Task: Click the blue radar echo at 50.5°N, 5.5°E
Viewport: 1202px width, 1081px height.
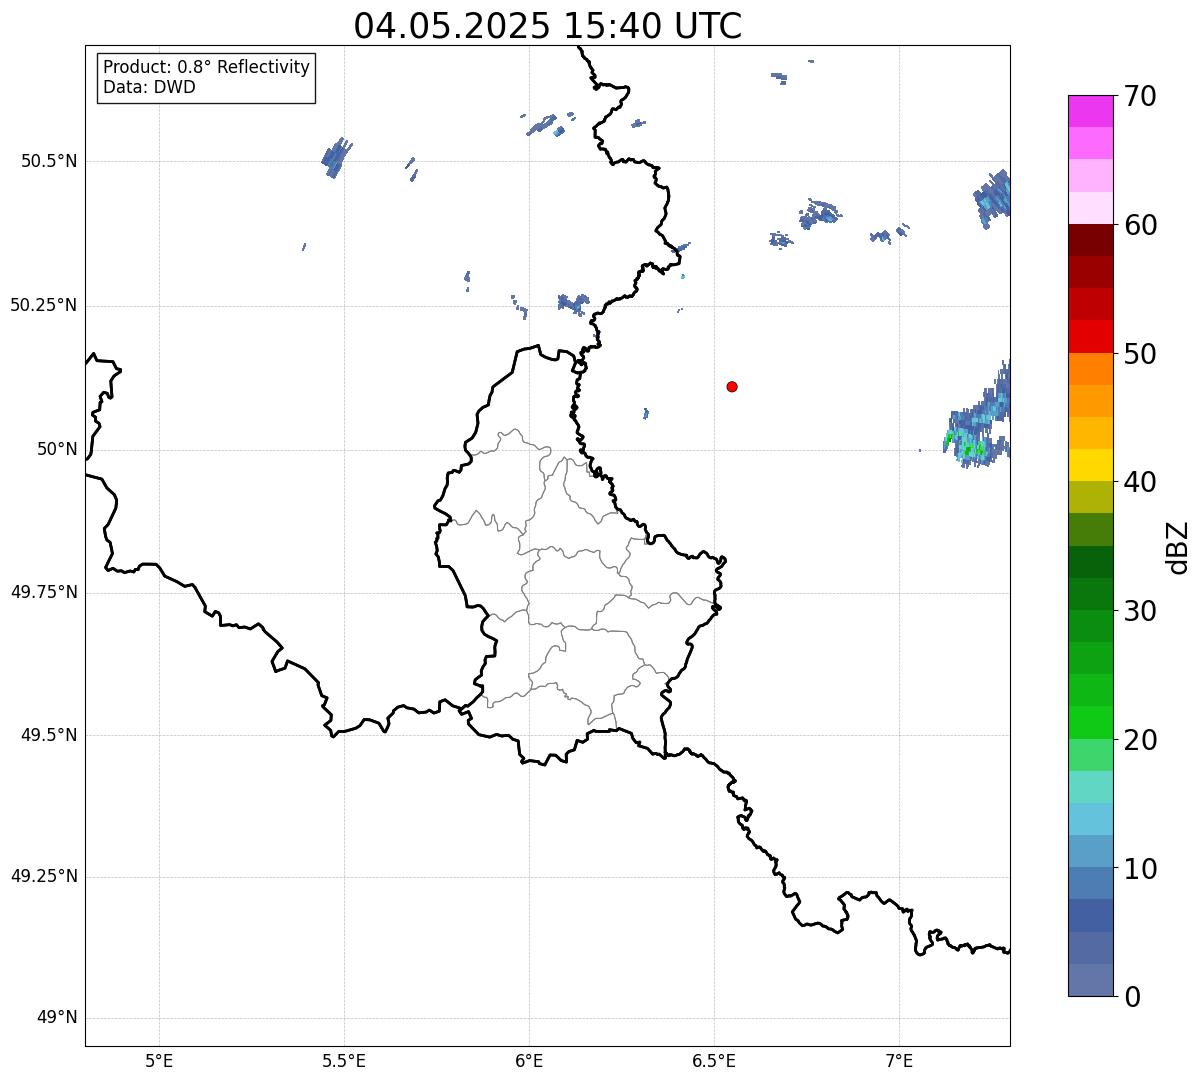Action: (x=337, y=157)
